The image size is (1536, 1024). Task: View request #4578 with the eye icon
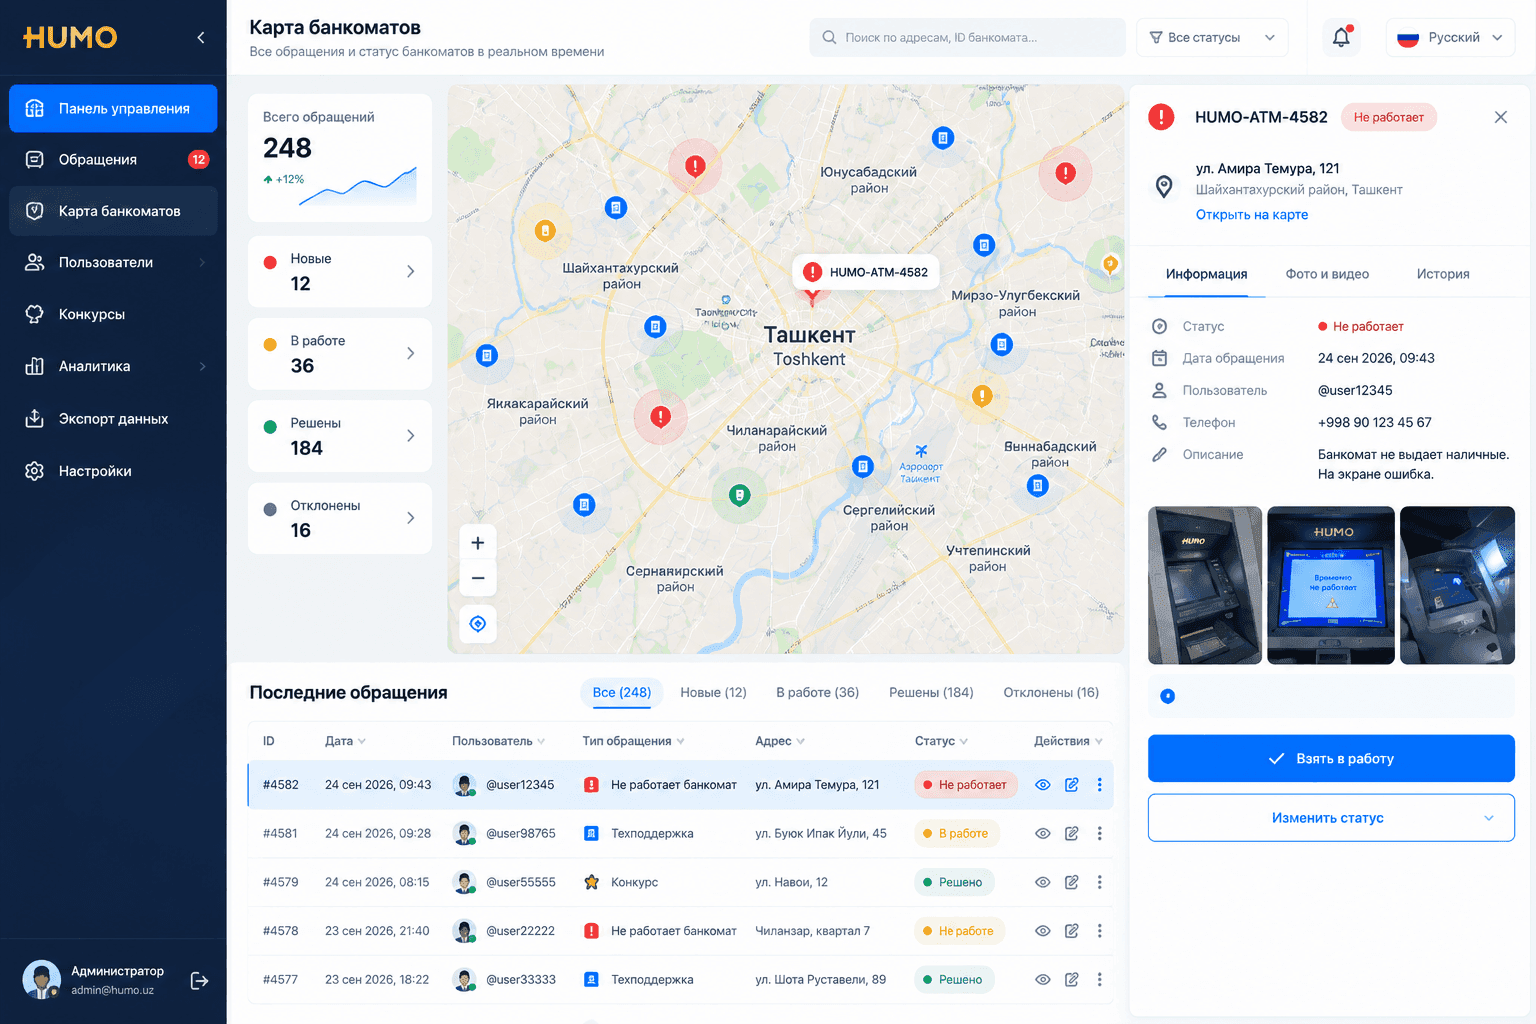1042,931
